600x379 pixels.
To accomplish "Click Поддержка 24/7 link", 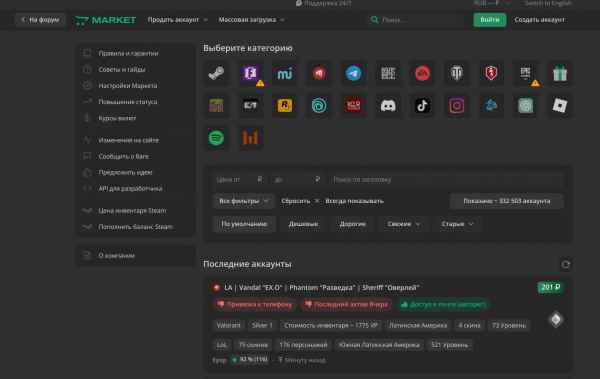I will tap(323, 3).
